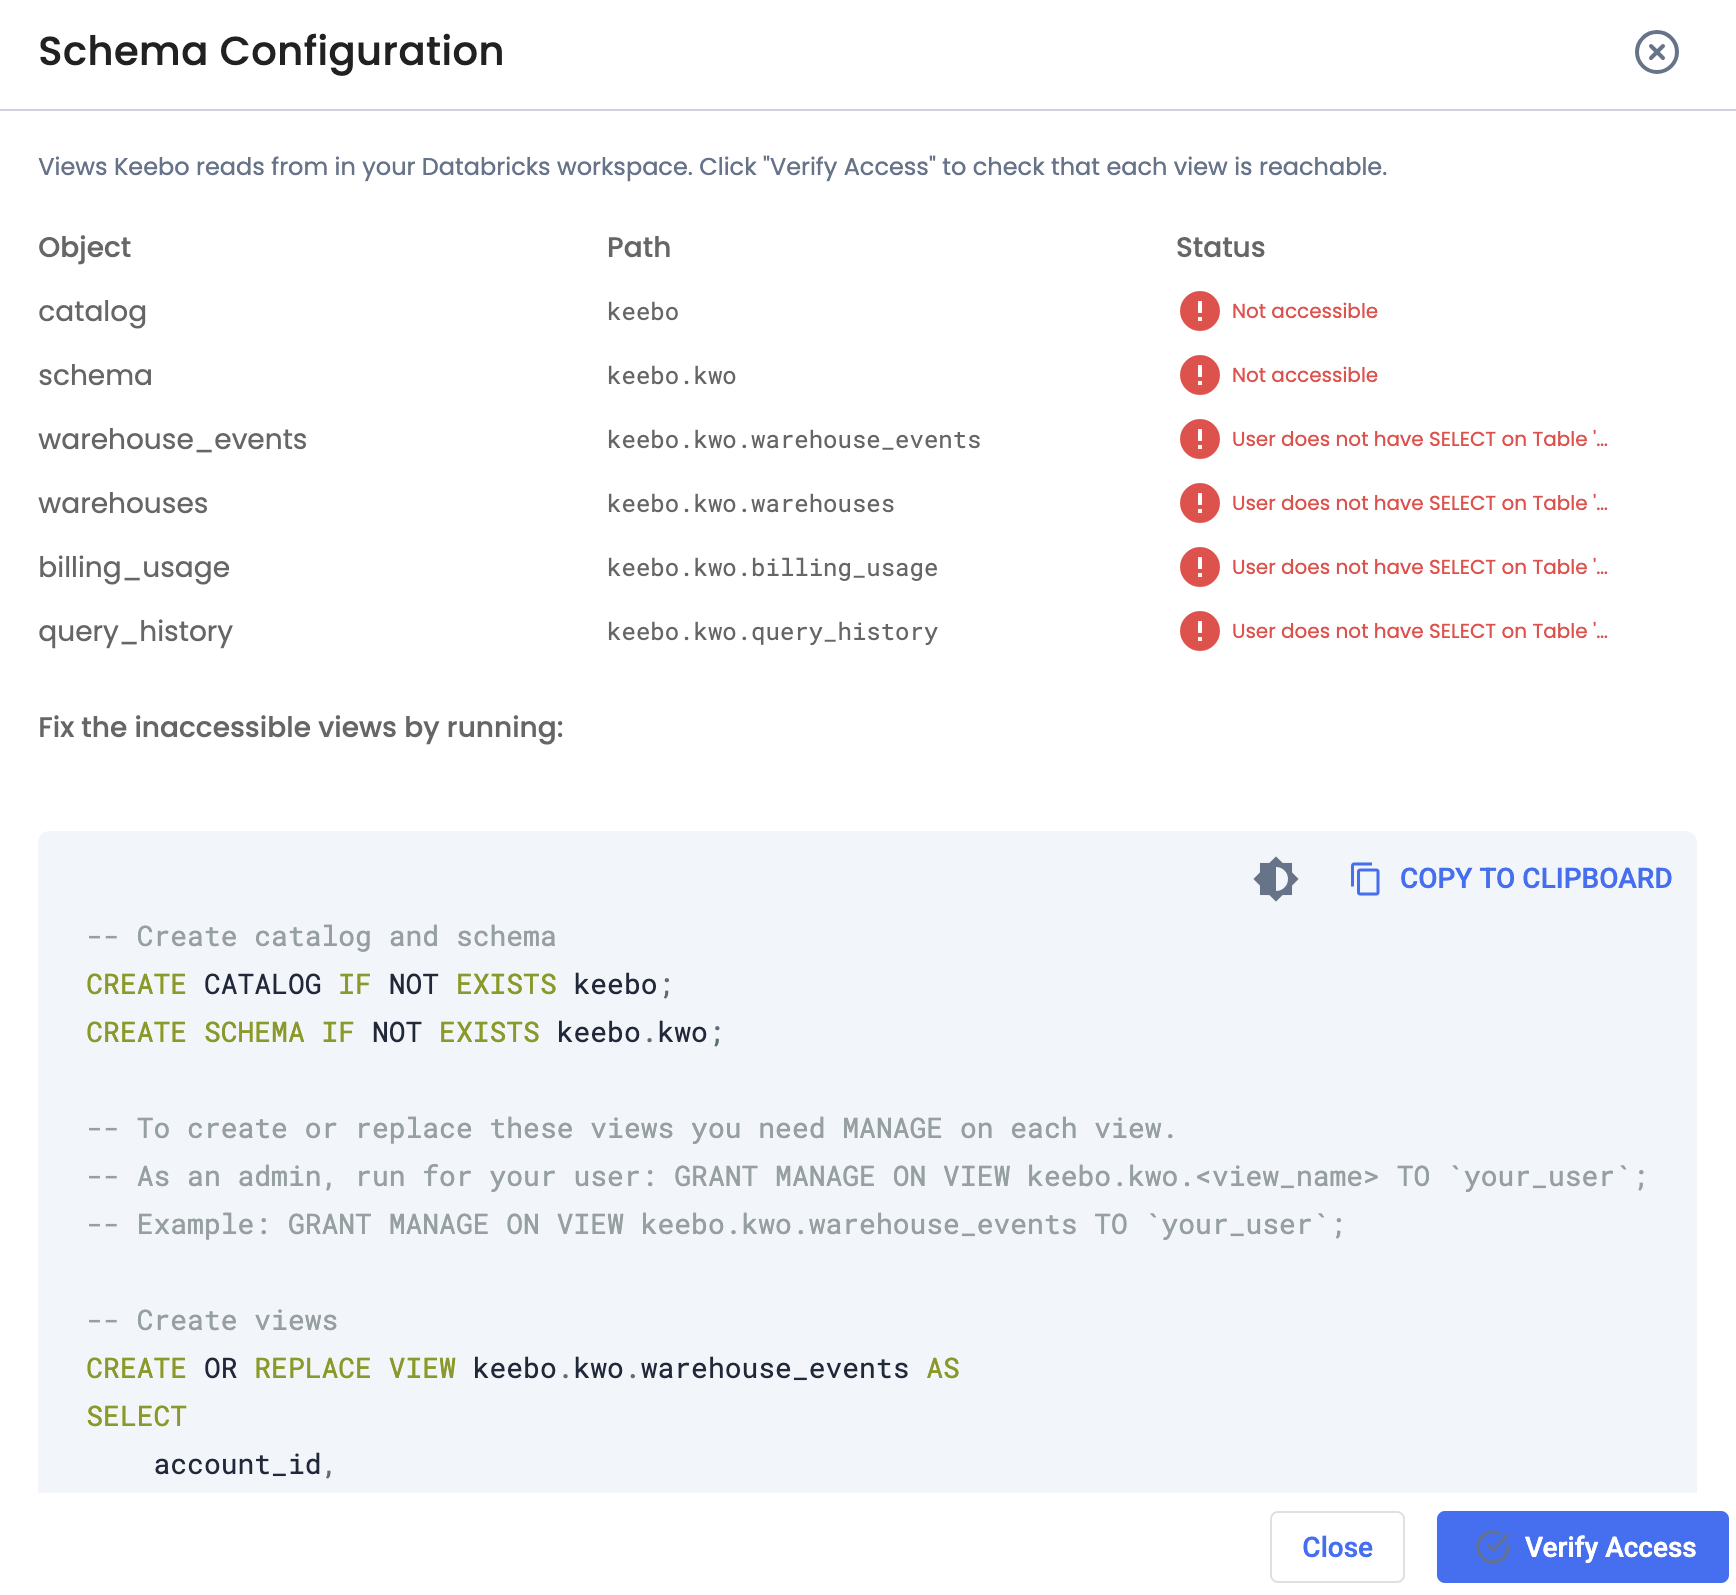Select 'Not accessible' status for schema
1736x1595 pixels.
click(1304, 375)
